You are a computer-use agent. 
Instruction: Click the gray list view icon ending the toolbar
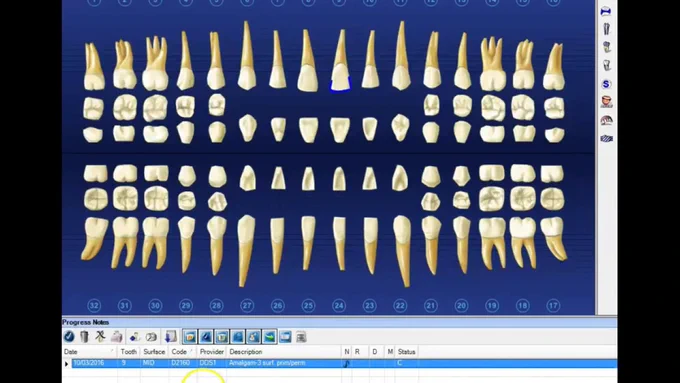pyautogui.click(x=301, y=337)
